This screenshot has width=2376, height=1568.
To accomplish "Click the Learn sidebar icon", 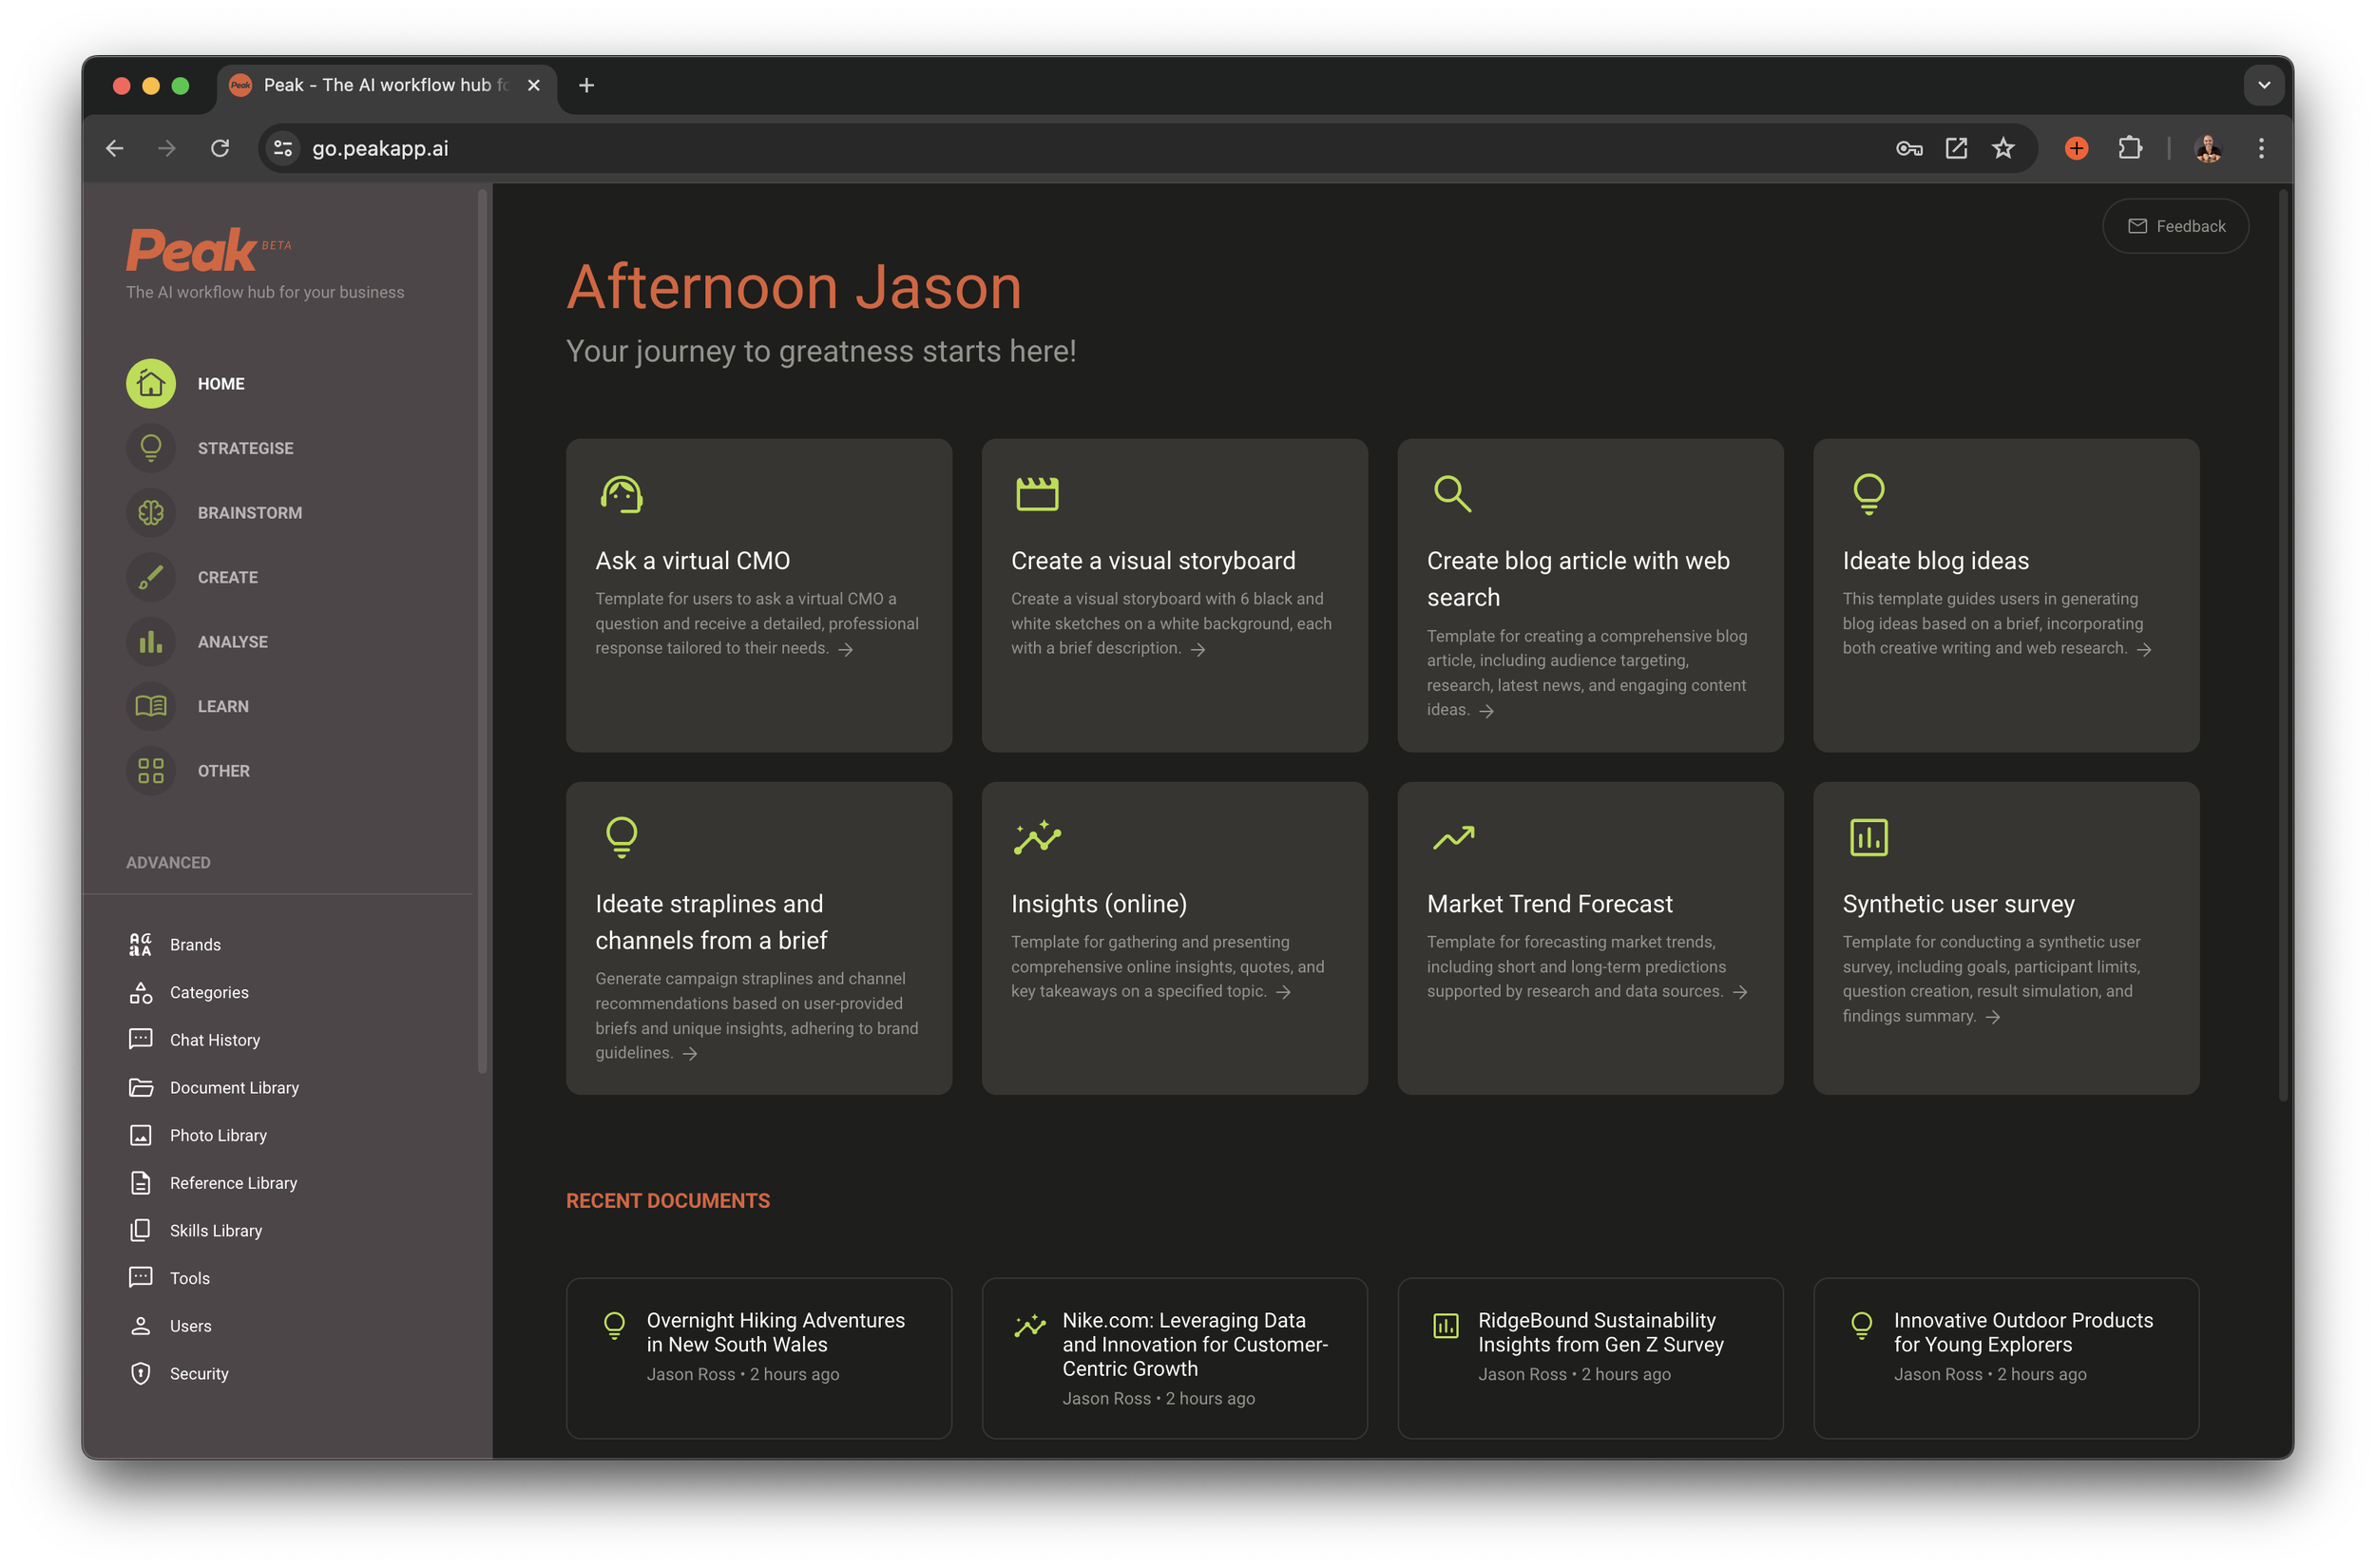I will click(148, 705).
